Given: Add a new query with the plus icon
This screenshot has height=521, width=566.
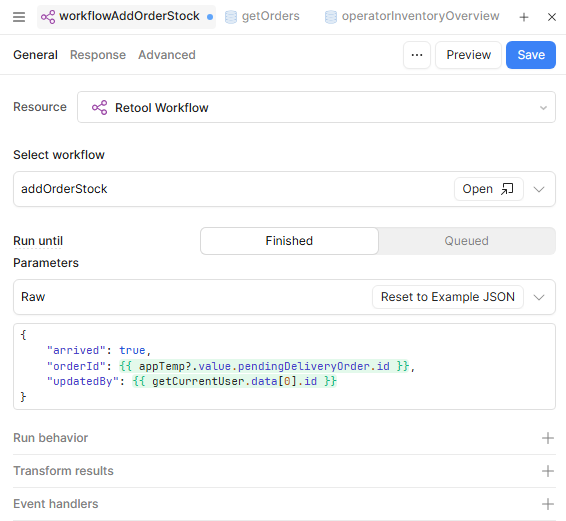Looking at the screenshot, I should [x=524, y=17].
